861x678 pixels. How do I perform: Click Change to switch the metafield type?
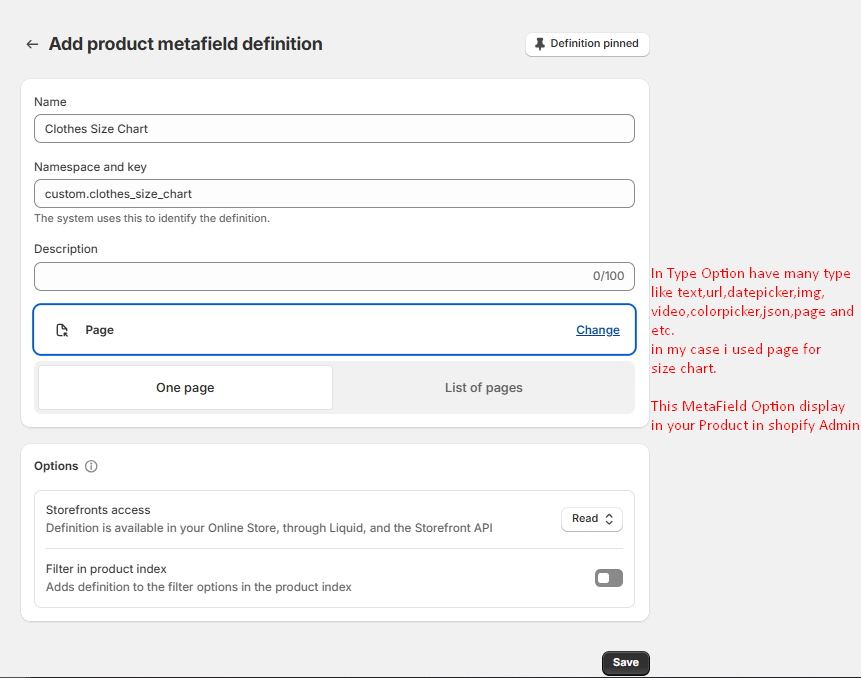coord(597,329)
